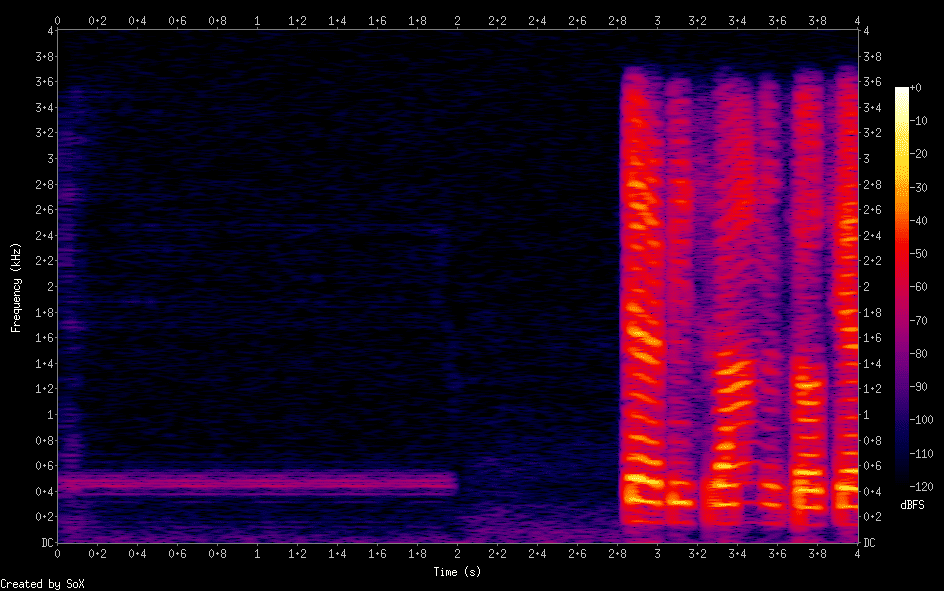Select the "-100" value on dBFS legend
944x591 pixels.
point(922,420)
